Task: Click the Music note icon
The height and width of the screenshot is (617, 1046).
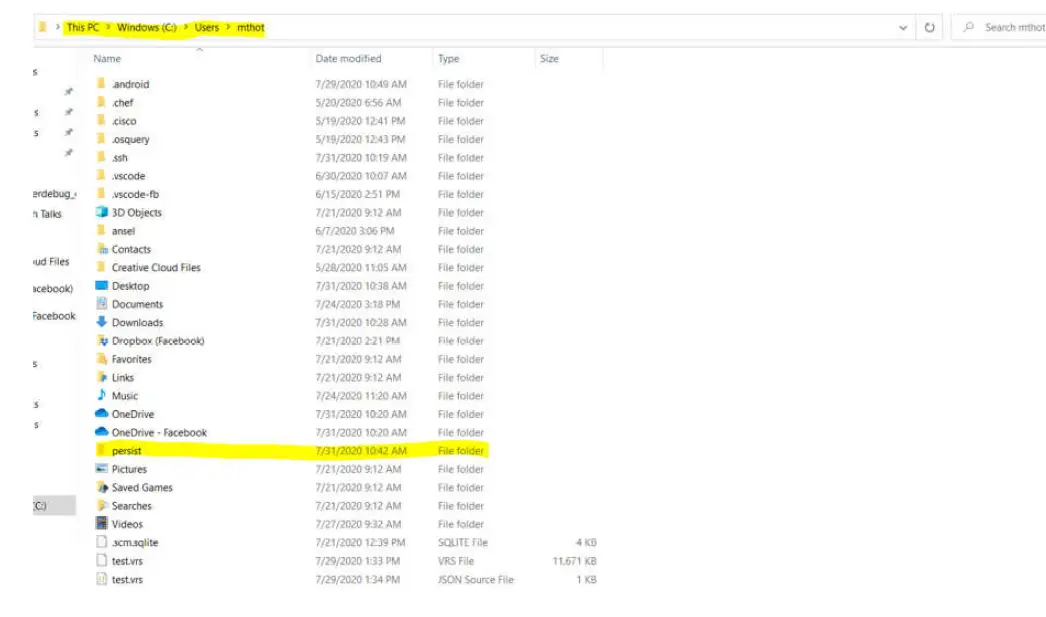Action: coord(101,395)
